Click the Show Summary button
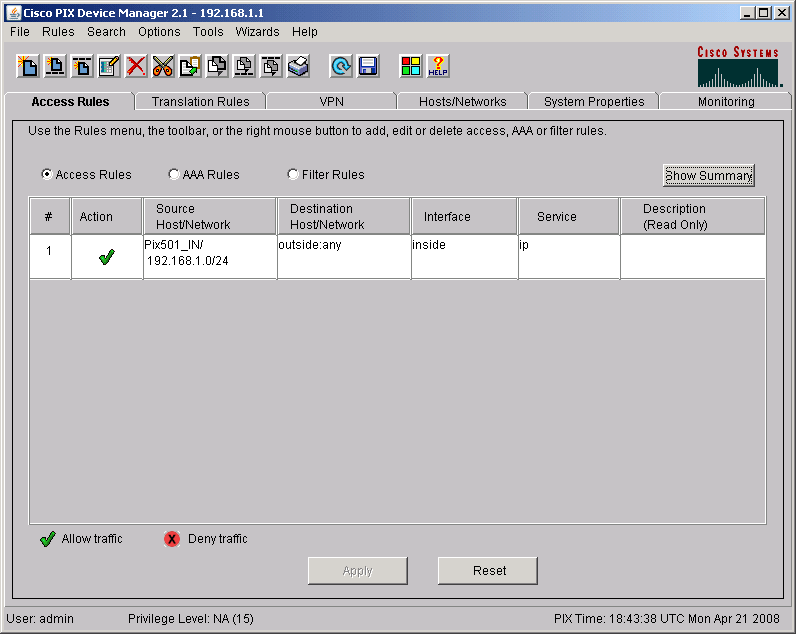The image size is (796, 634). tap(709, 175)
